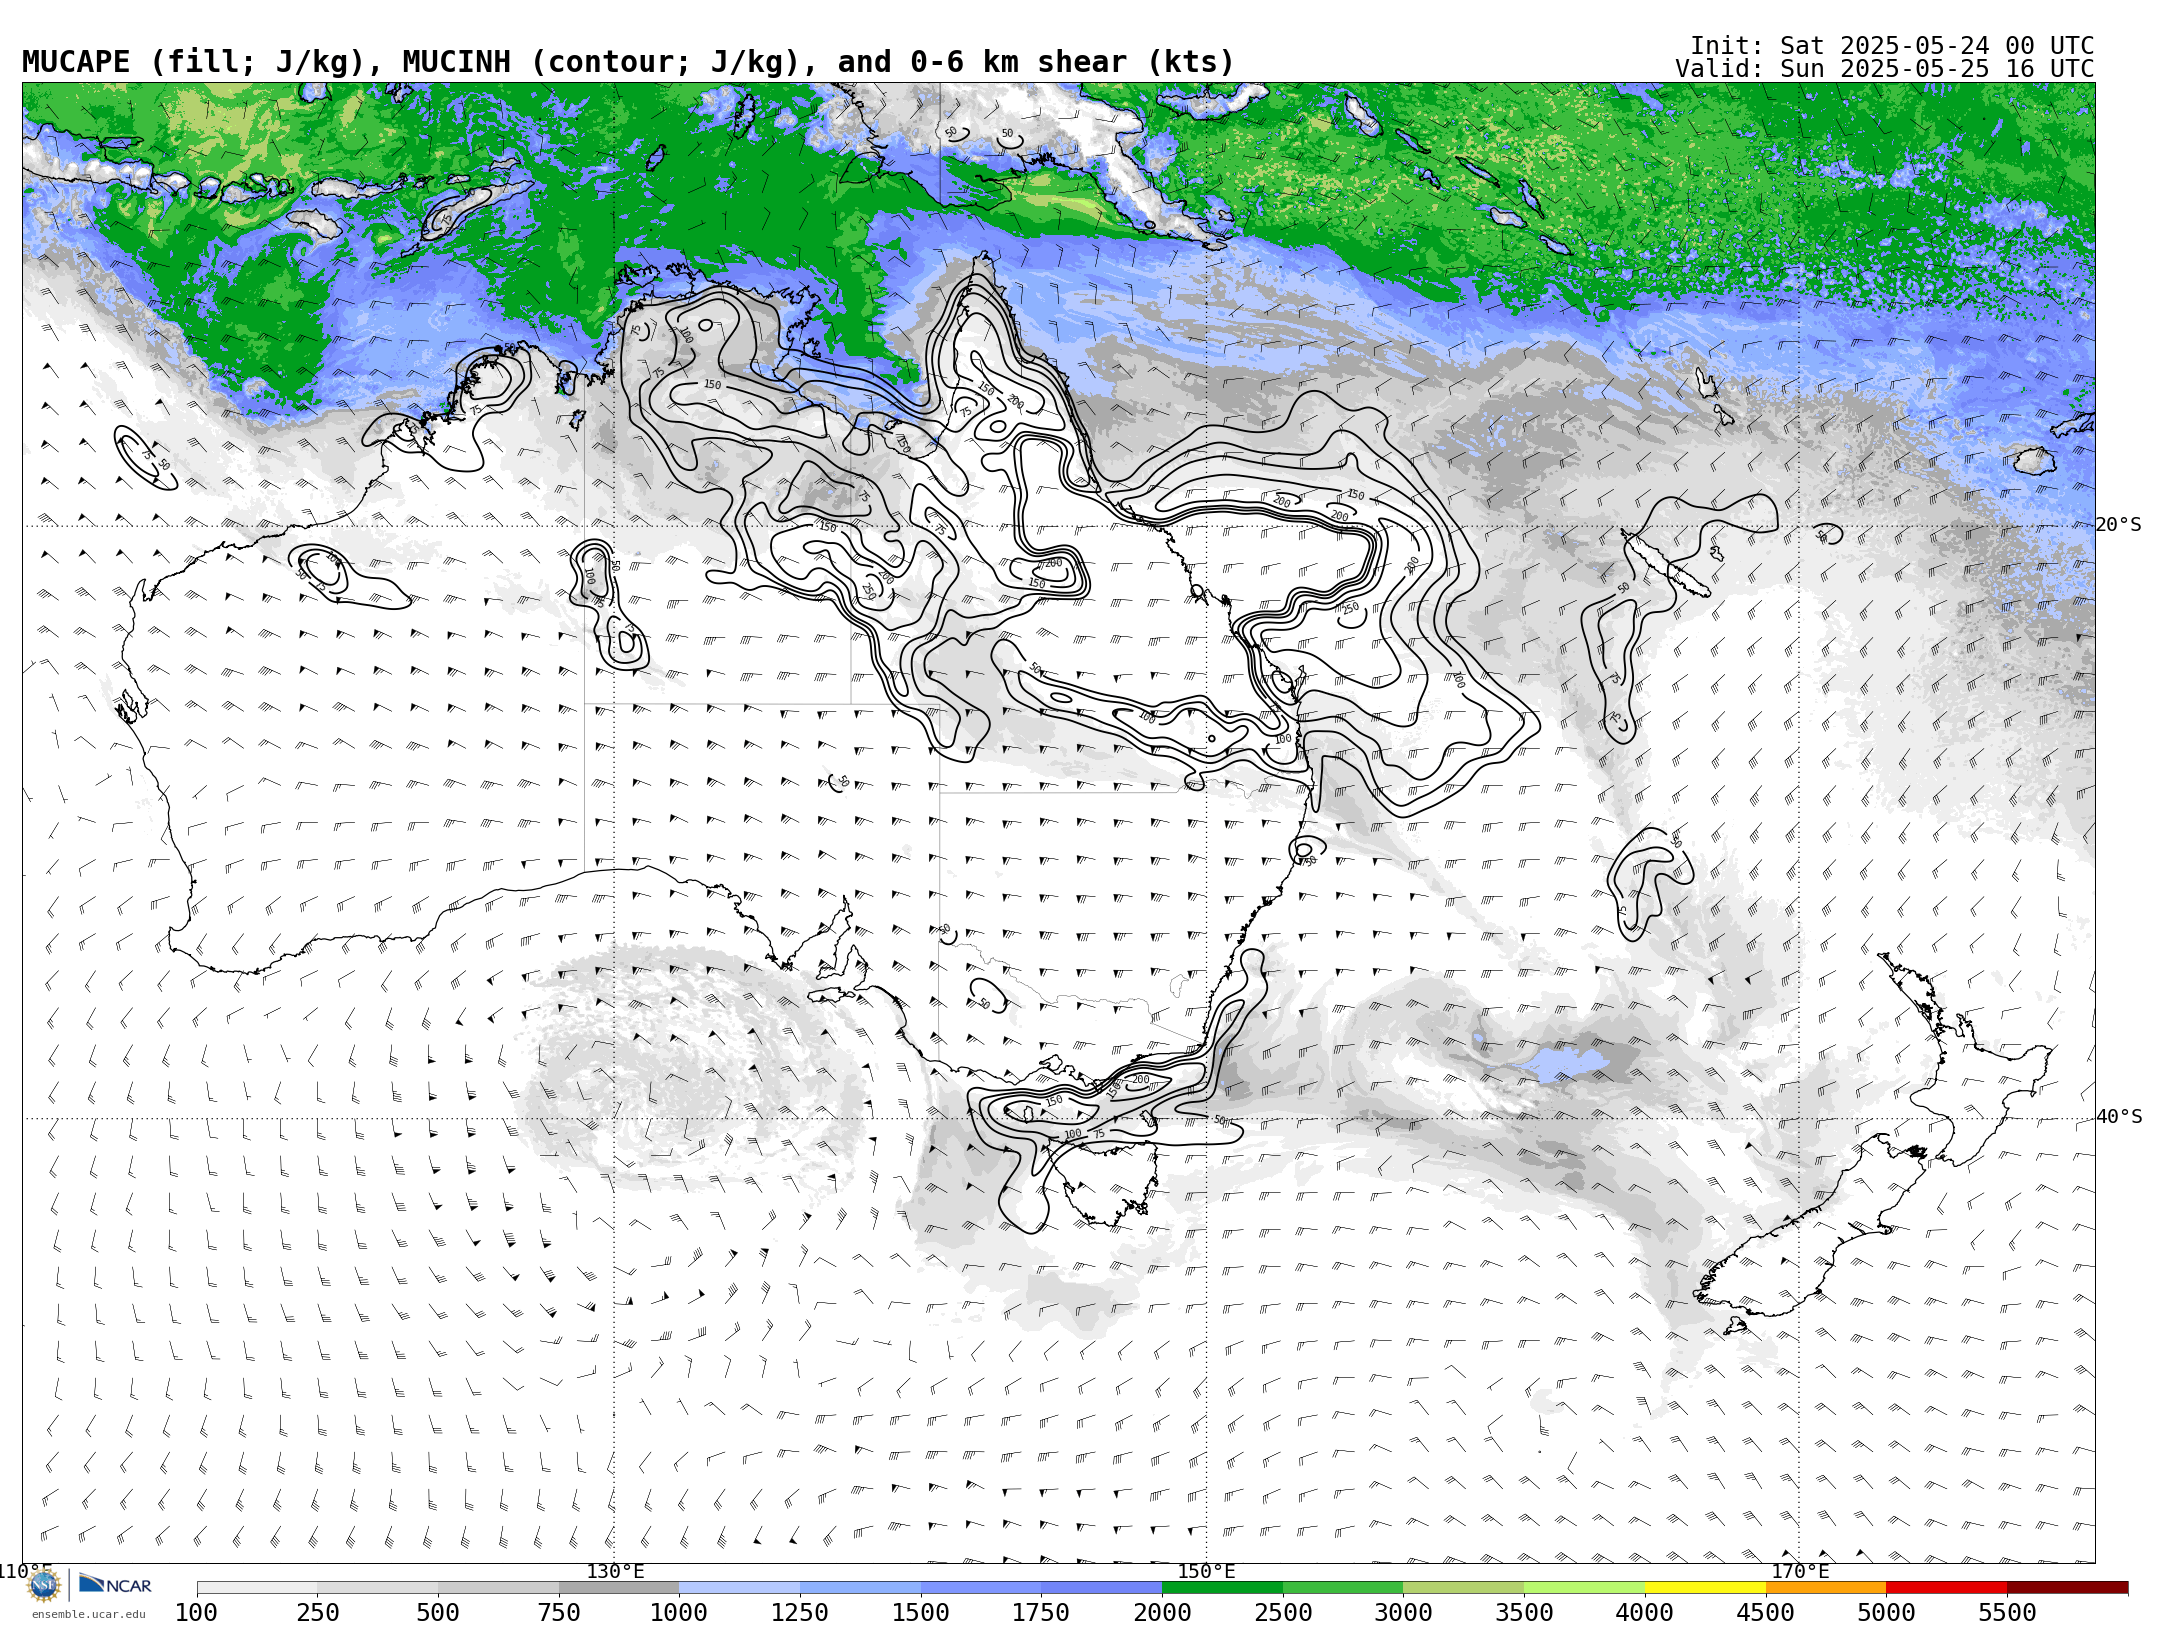The image size is (2160, 1626).
Task: Click the 500 colorbar tick label
Action: (x=438, y=1613)
